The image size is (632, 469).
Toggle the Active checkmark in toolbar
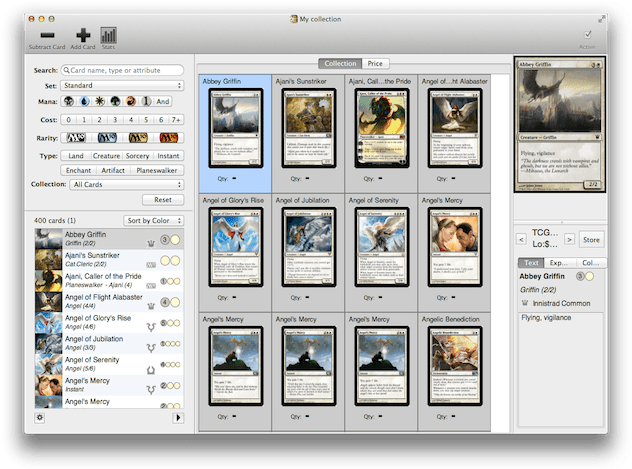click(x=588, y=34)
